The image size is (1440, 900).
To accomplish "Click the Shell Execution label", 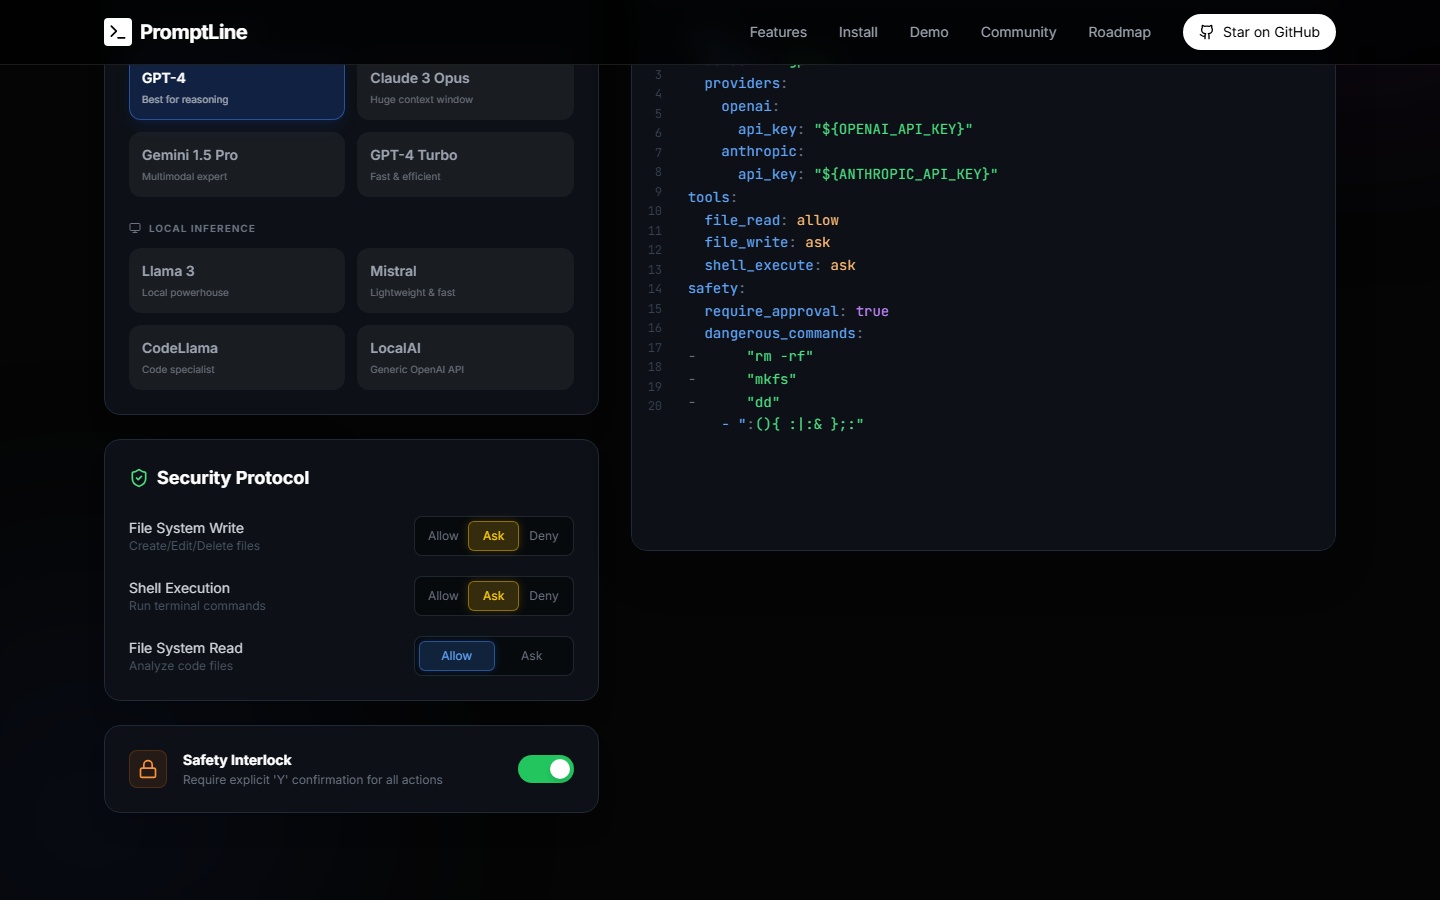I will (x=179, y=588).
